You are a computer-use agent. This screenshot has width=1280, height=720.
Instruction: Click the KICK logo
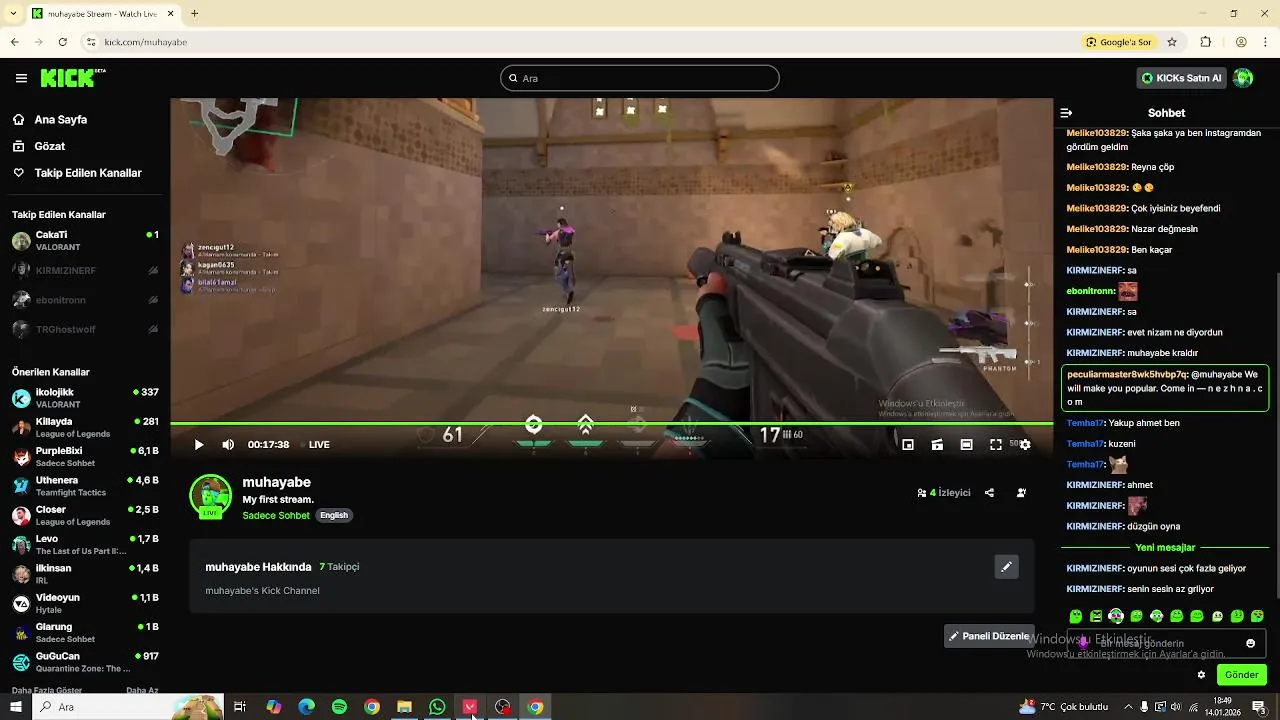pos(73,78)
